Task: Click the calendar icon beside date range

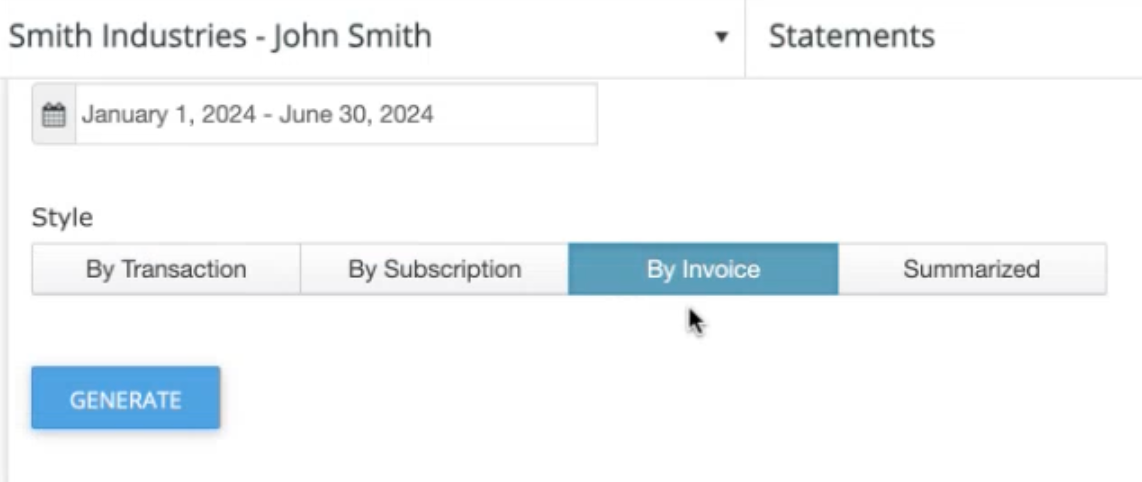Action: pos(54,114)
